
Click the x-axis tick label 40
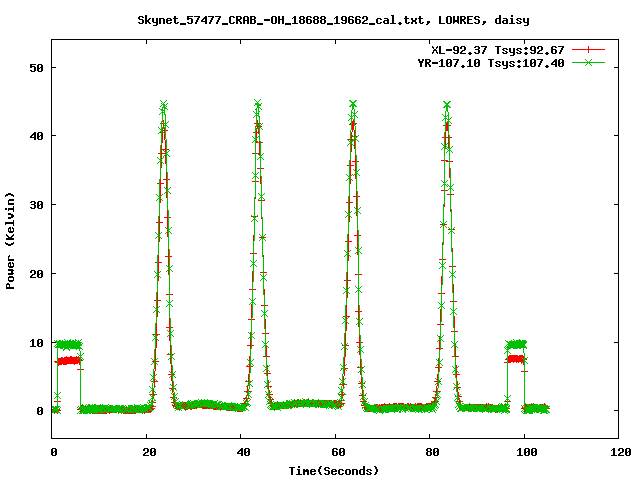pos(243,452)
